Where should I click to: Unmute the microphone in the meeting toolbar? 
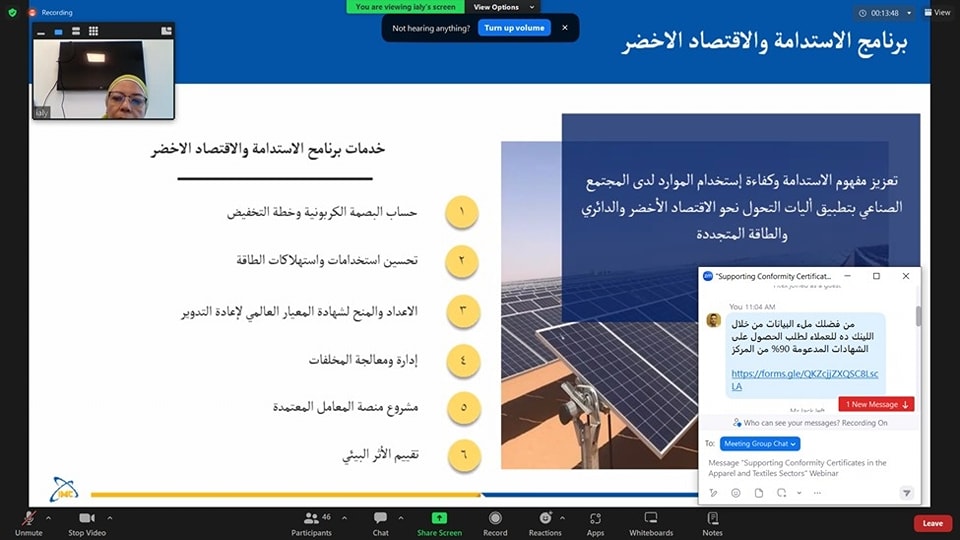coord(28,518)
